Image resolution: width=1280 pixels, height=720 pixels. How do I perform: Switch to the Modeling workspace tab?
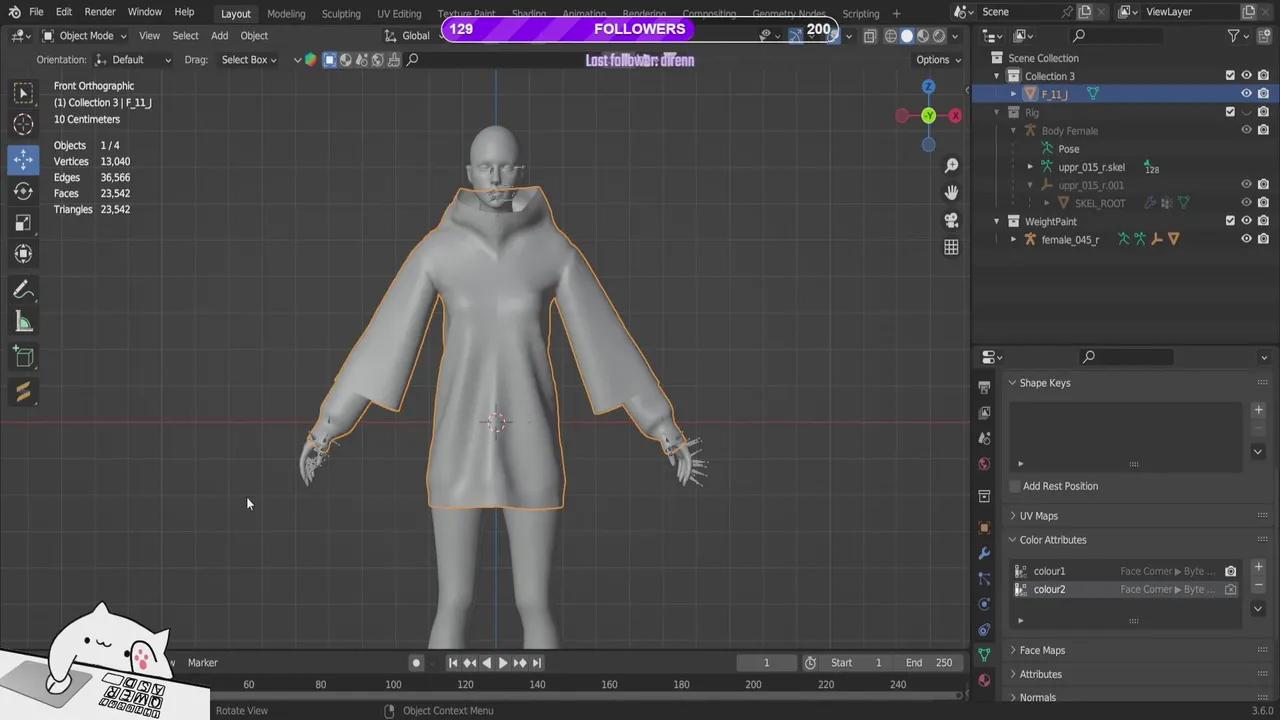pyautogui.click(x=286, y=14)
